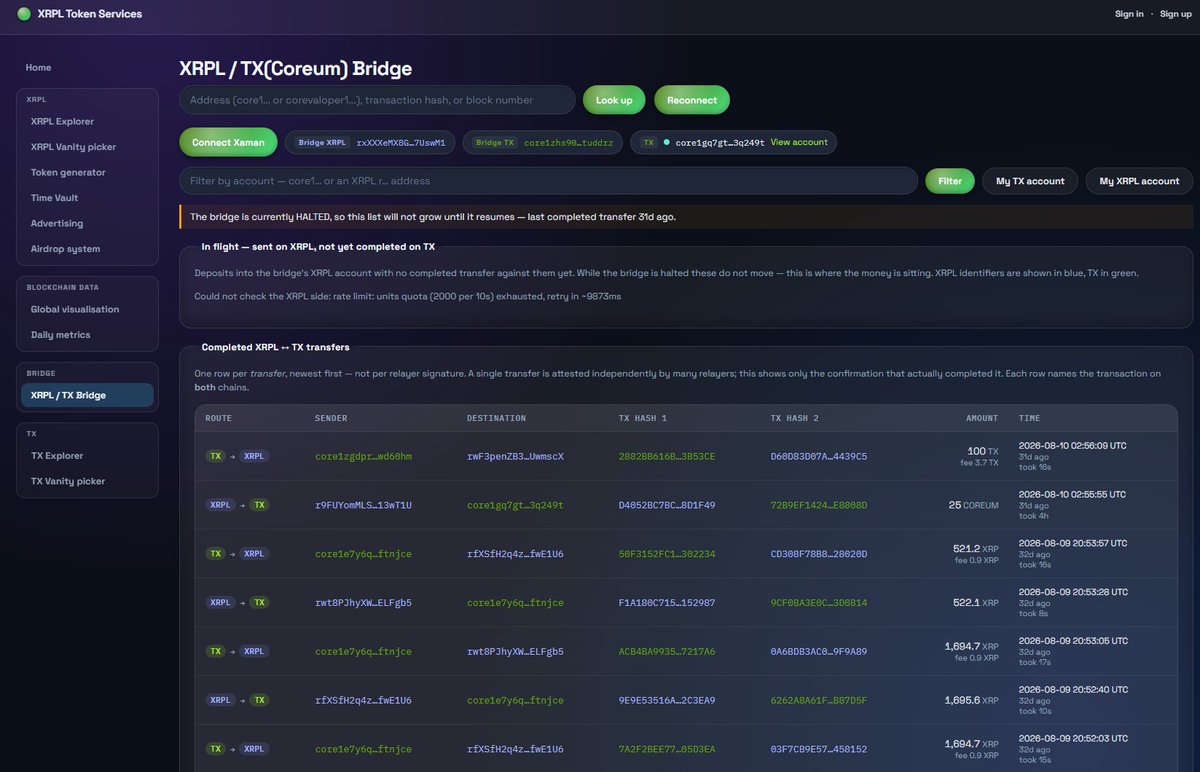Viewport: 1200px width, 772px height.
Task: Open TX hash D4052BC7BC…8D1F49
Action: click(x=667, y=506)
